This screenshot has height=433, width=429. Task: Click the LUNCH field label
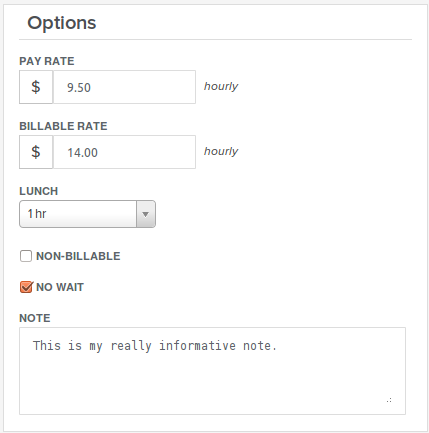(x=39, y=191)
